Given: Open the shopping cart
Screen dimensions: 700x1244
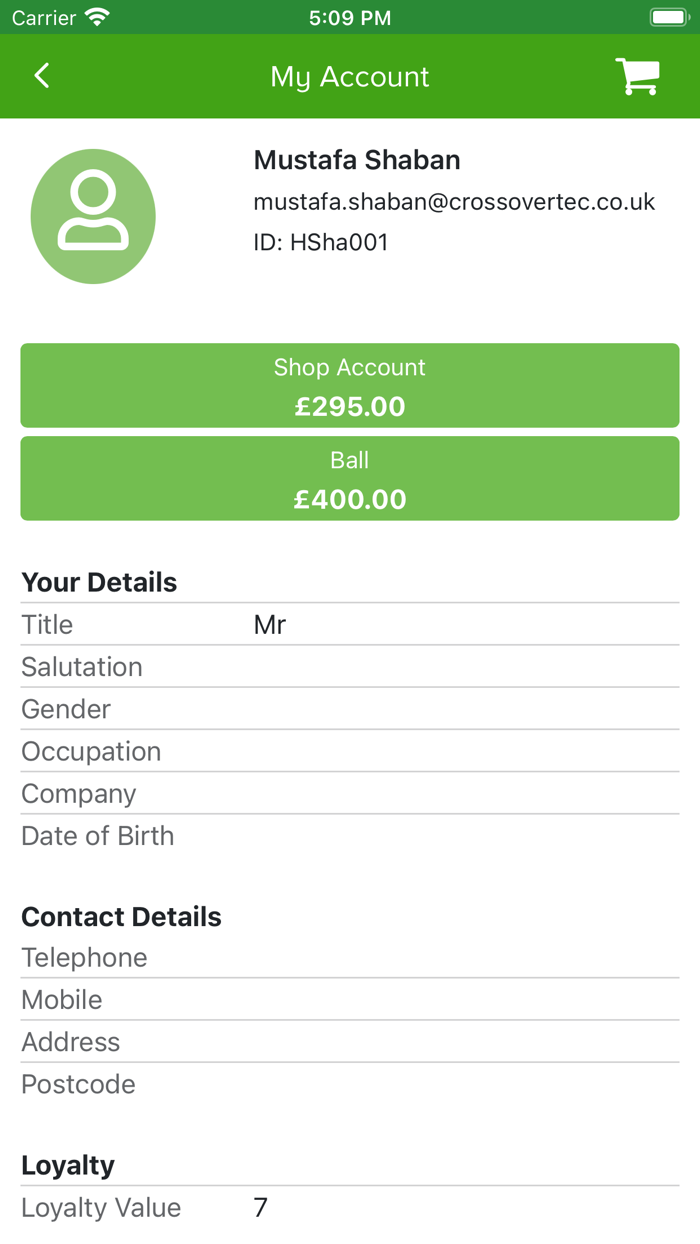Looking at the screenshot, I should pos(637,76).
